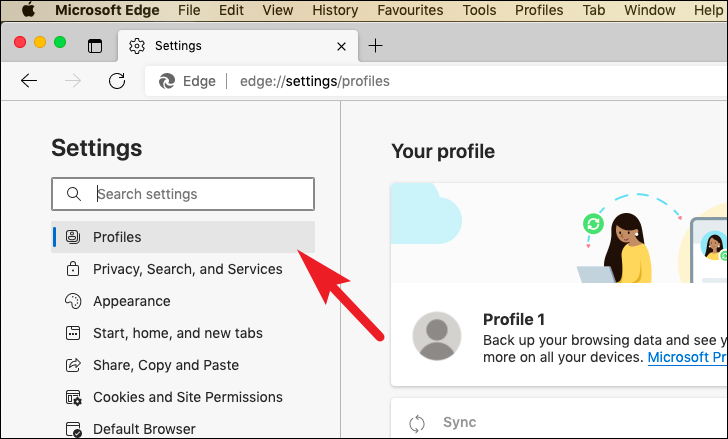728x439 pixels.
Task: Select Profiles in settings sidebar
Action: pos(183,237)
